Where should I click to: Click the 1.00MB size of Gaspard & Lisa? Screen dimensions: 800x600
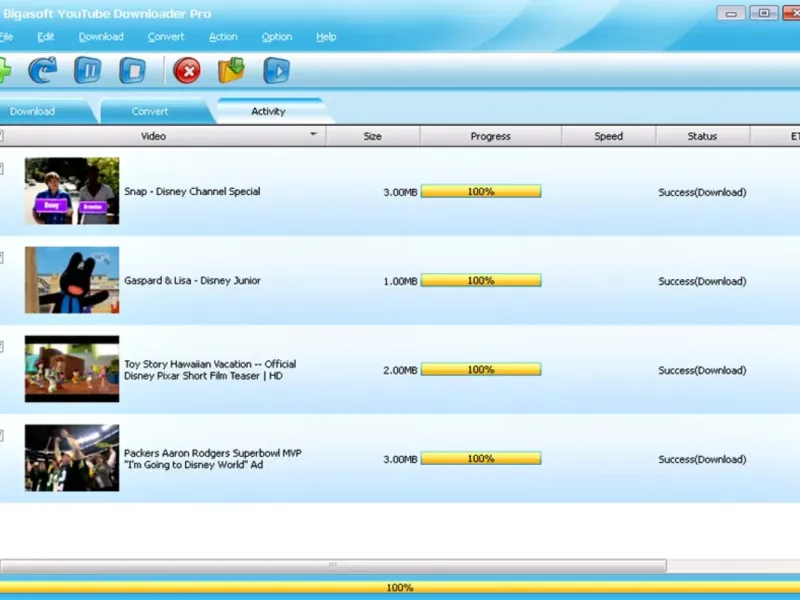tap(400, 281)
